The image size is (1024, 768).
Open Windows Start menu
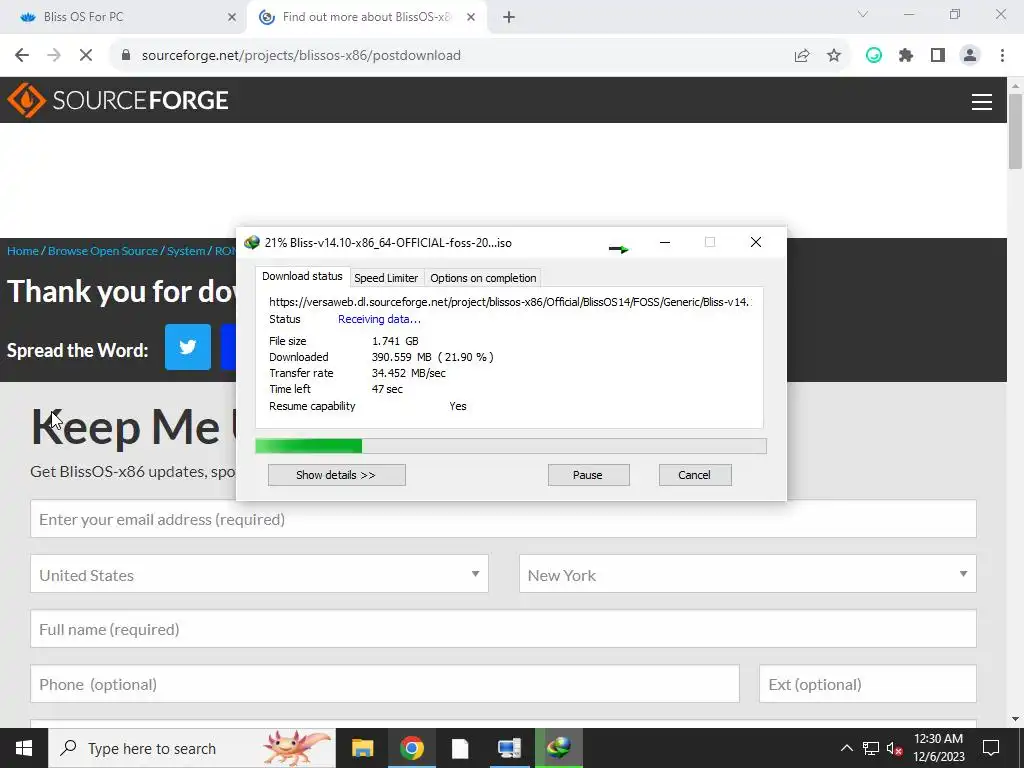[x=24, y=748]
